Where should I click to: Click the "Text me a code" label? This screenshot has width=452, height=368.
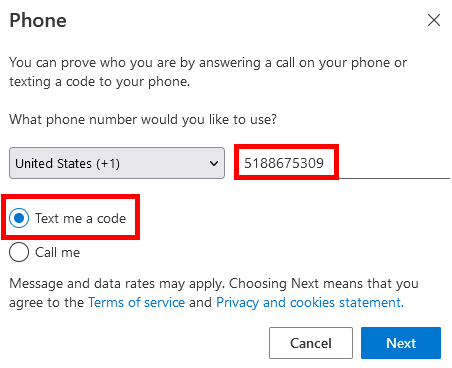pos(81,218)
